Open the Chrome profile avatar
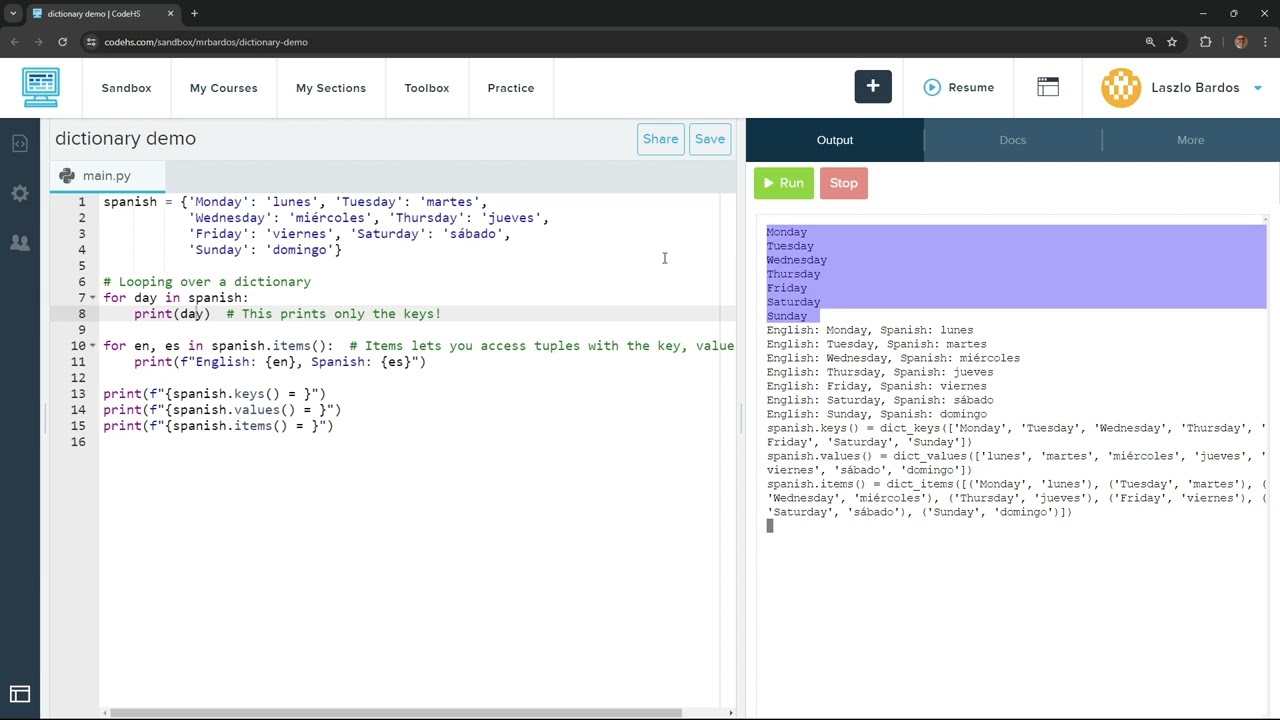 click(x=1241, y=42)
